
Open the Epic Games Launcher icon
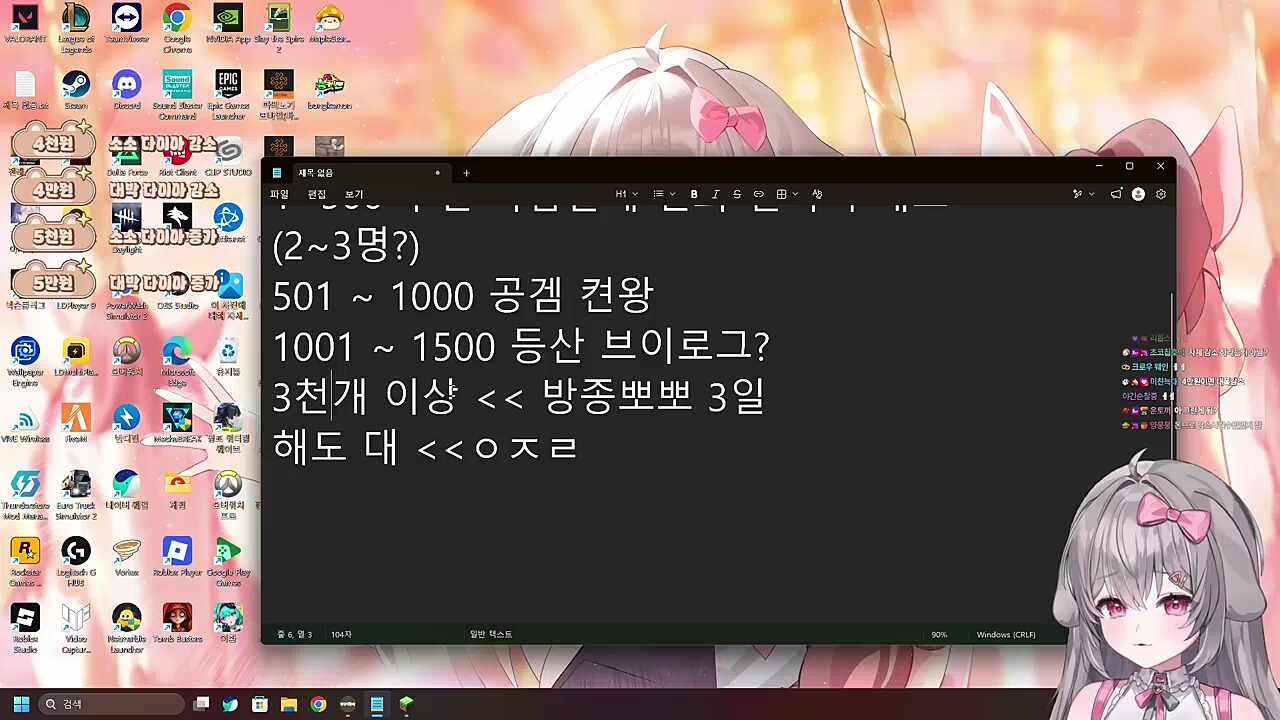coord(228,95)
